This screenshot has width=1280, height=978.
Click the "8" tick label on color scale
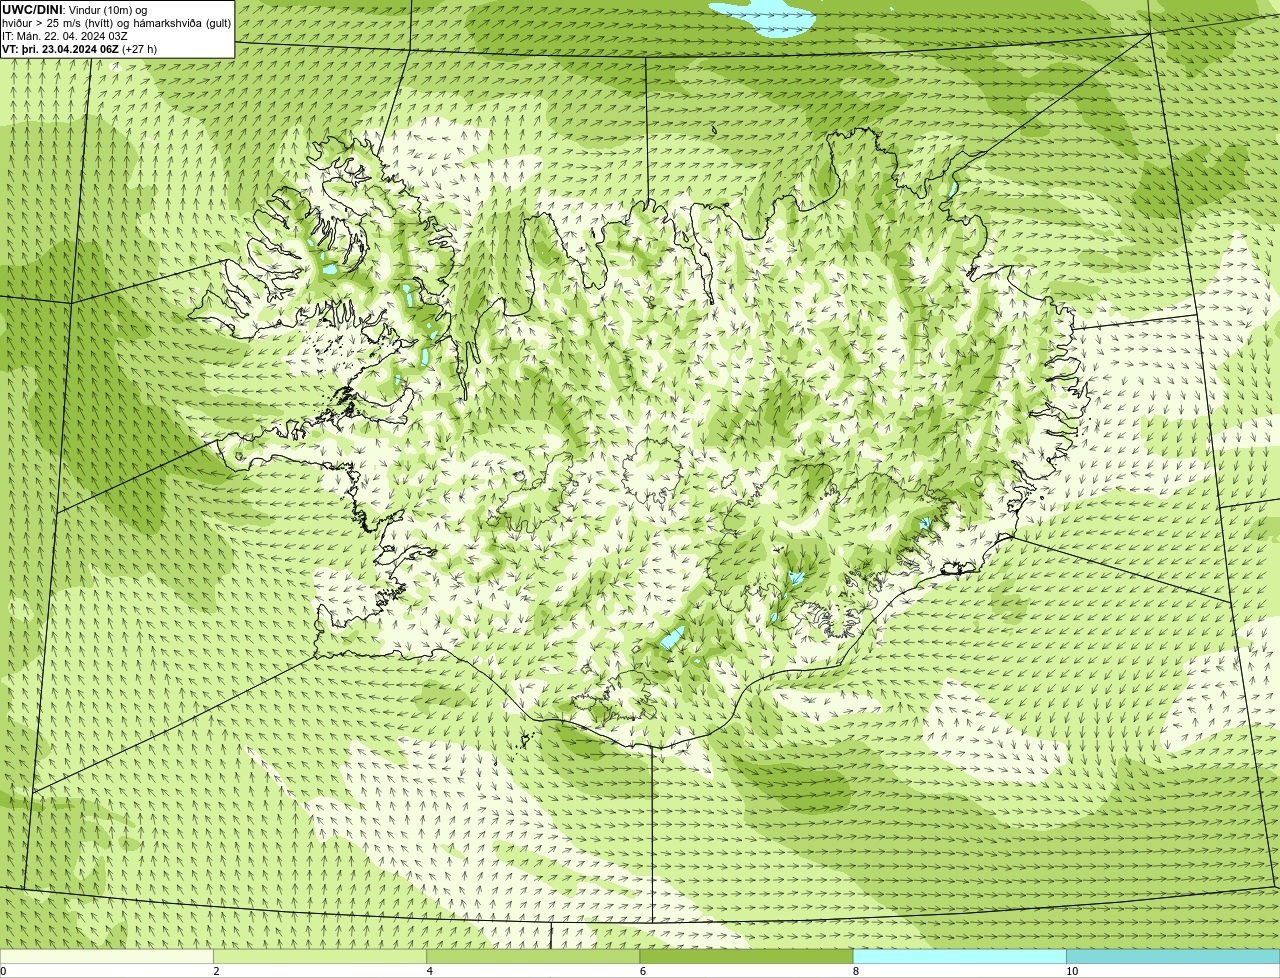coord(855,971)
